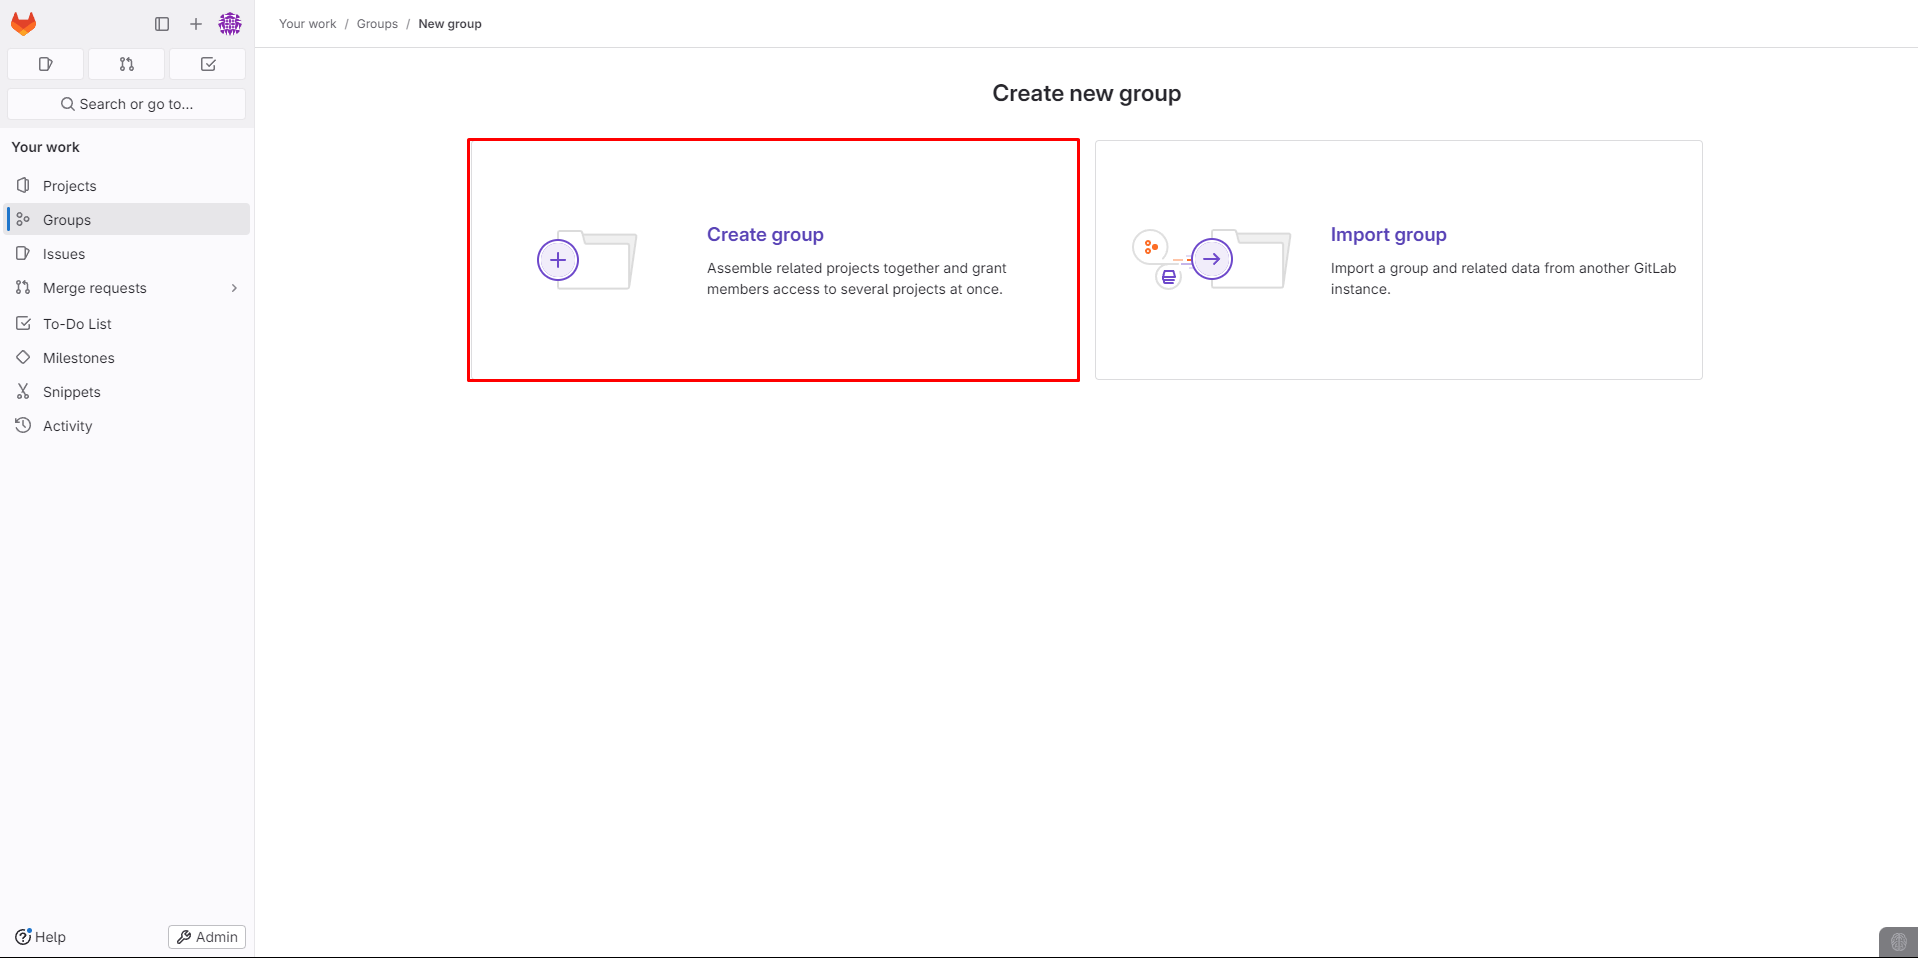This screenshot has height=958, width=1918.
Task: Go to Projects in sidebar
Action: (x=70, y=186)
